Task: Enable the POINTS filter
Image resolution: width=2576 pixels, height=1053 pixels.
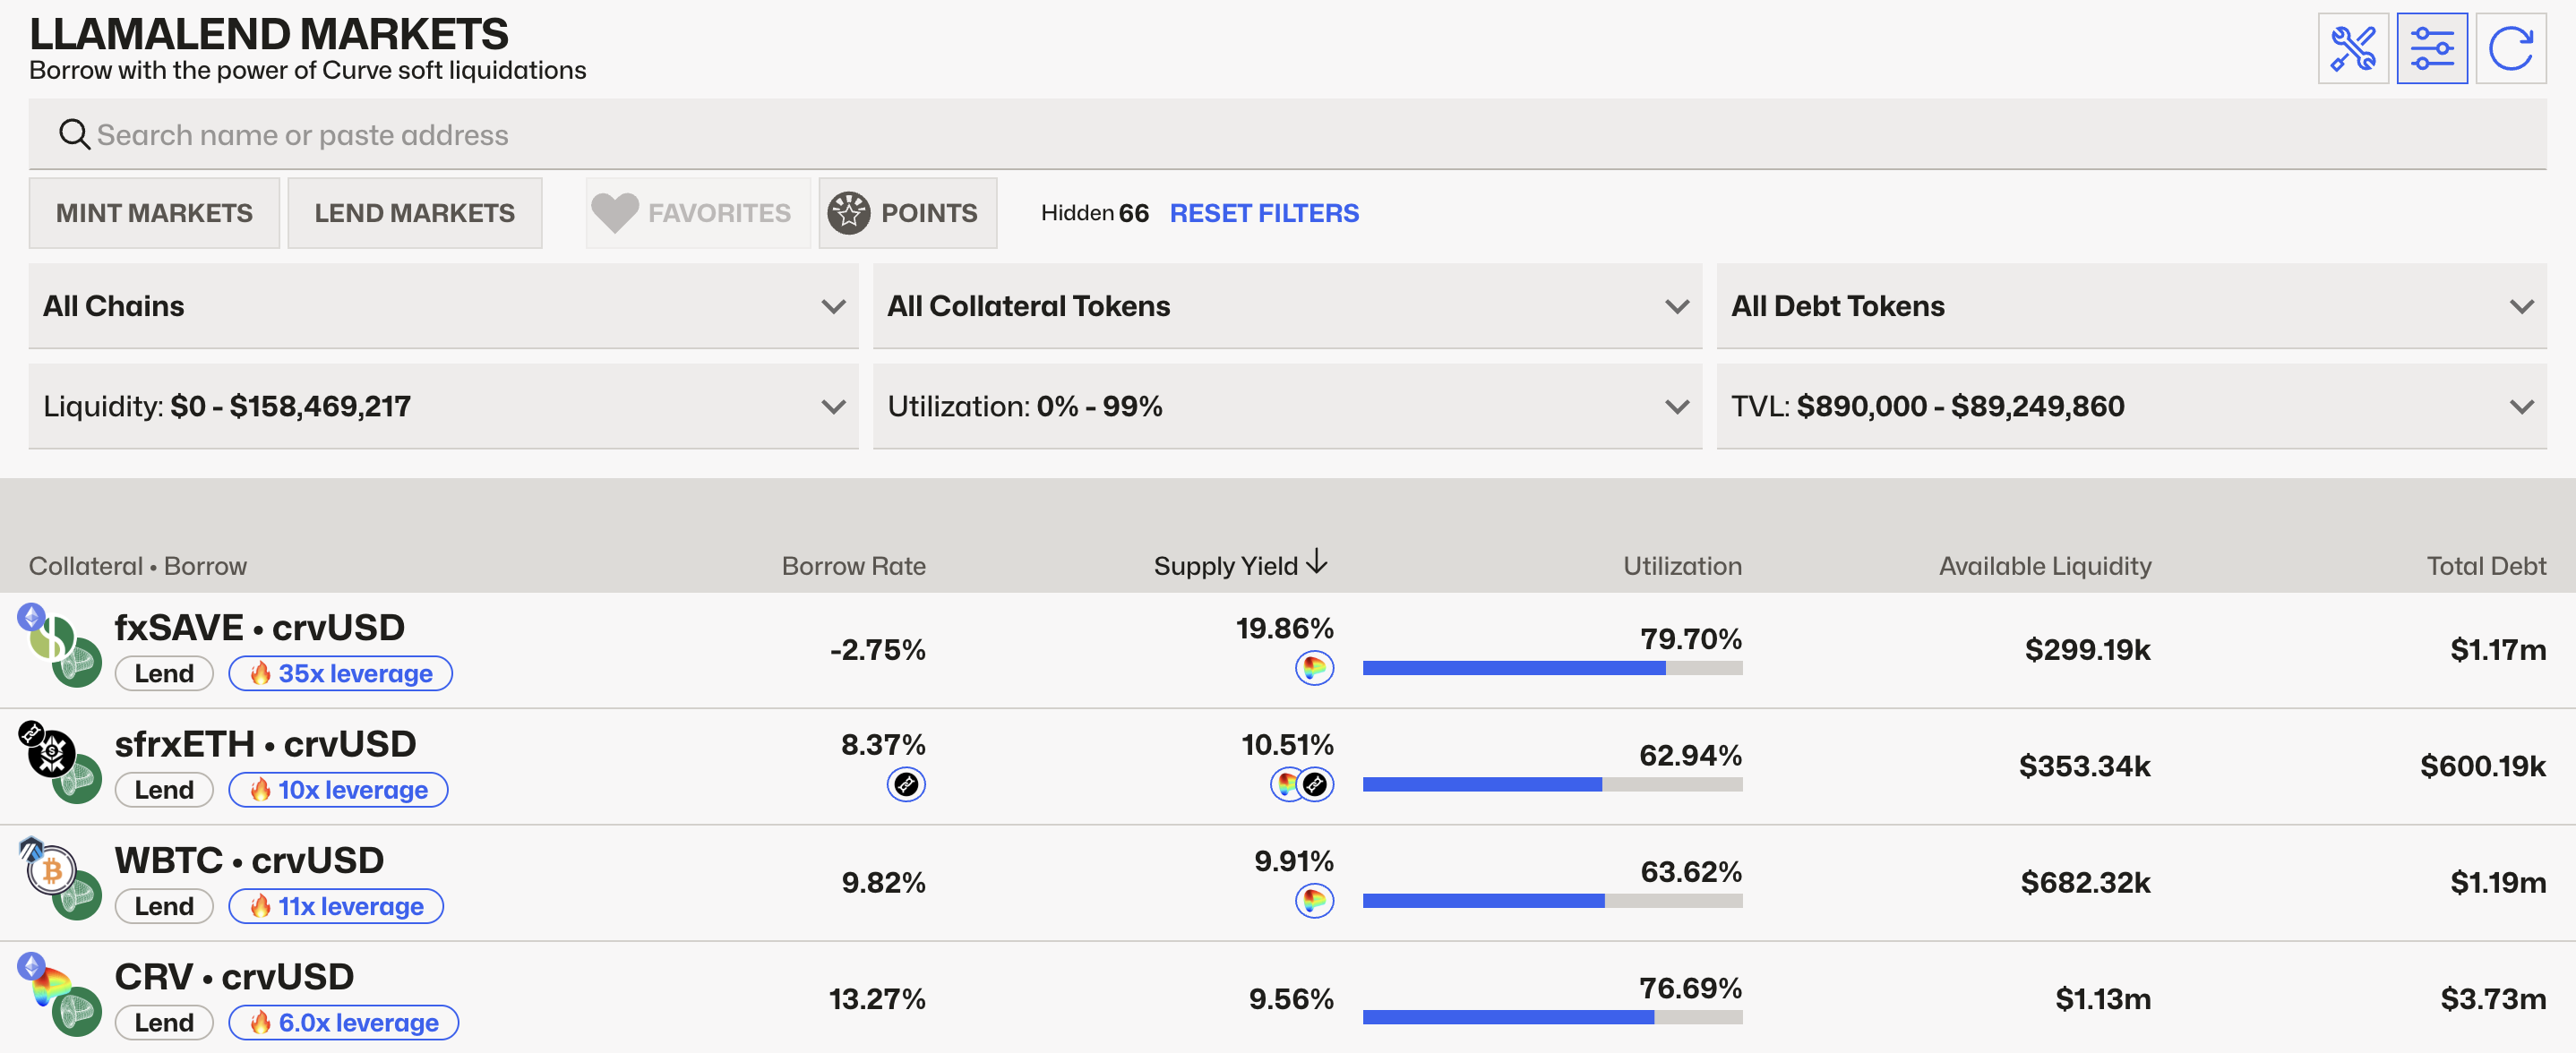Action: pos(906,212)
